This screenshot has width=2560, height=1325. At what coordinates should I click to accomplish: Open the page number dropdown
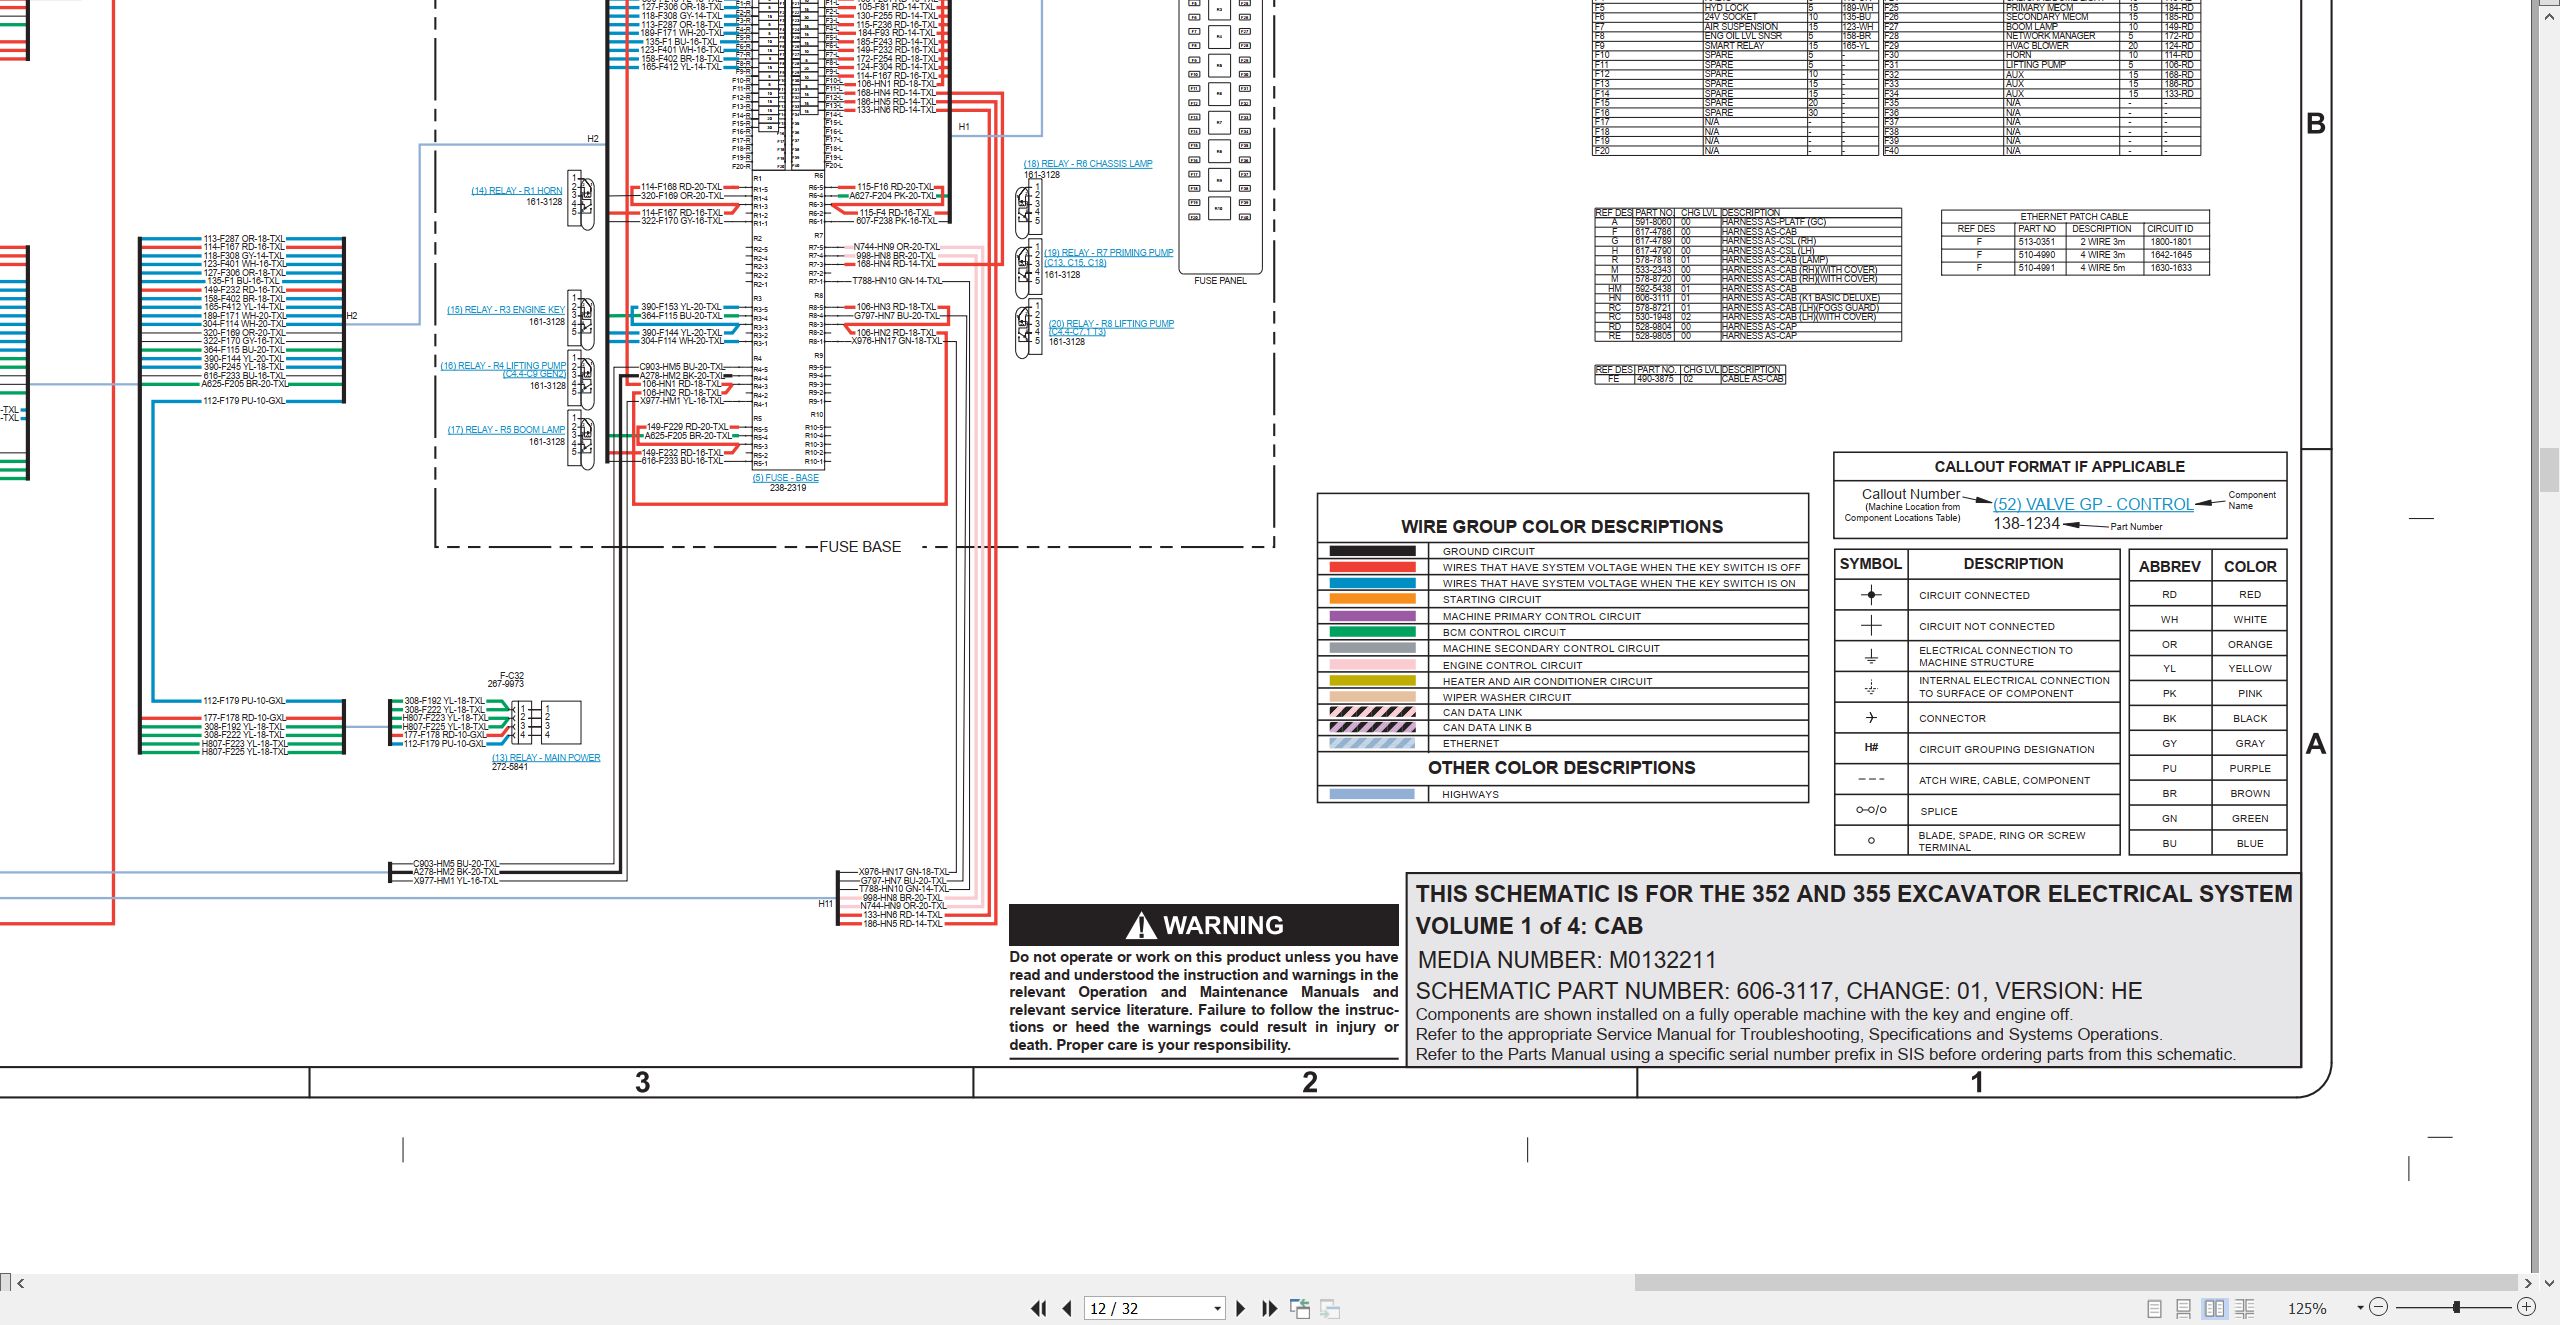[1217, 1308]
